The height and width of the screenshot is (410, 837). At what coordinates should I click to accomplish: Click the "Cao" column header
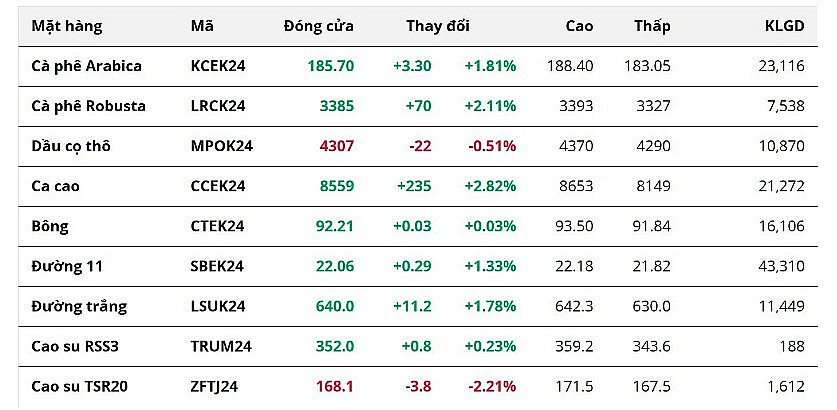pyautogui.click(x=577, y=26)
